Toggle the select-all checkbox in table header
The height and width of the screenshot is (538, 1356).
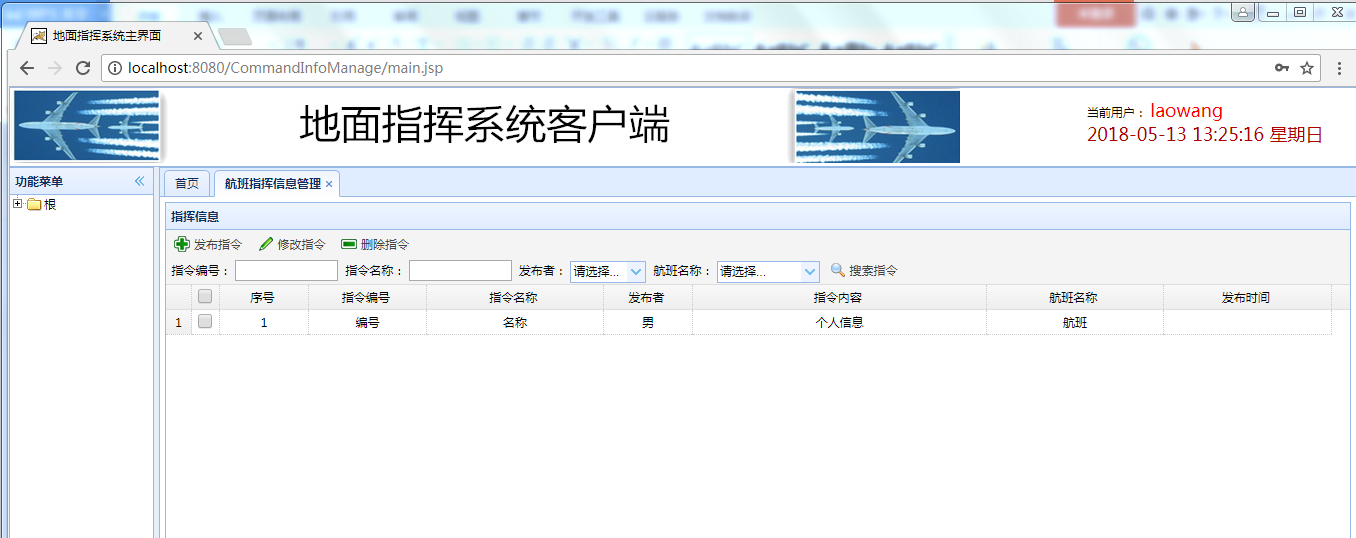(205, 297)
